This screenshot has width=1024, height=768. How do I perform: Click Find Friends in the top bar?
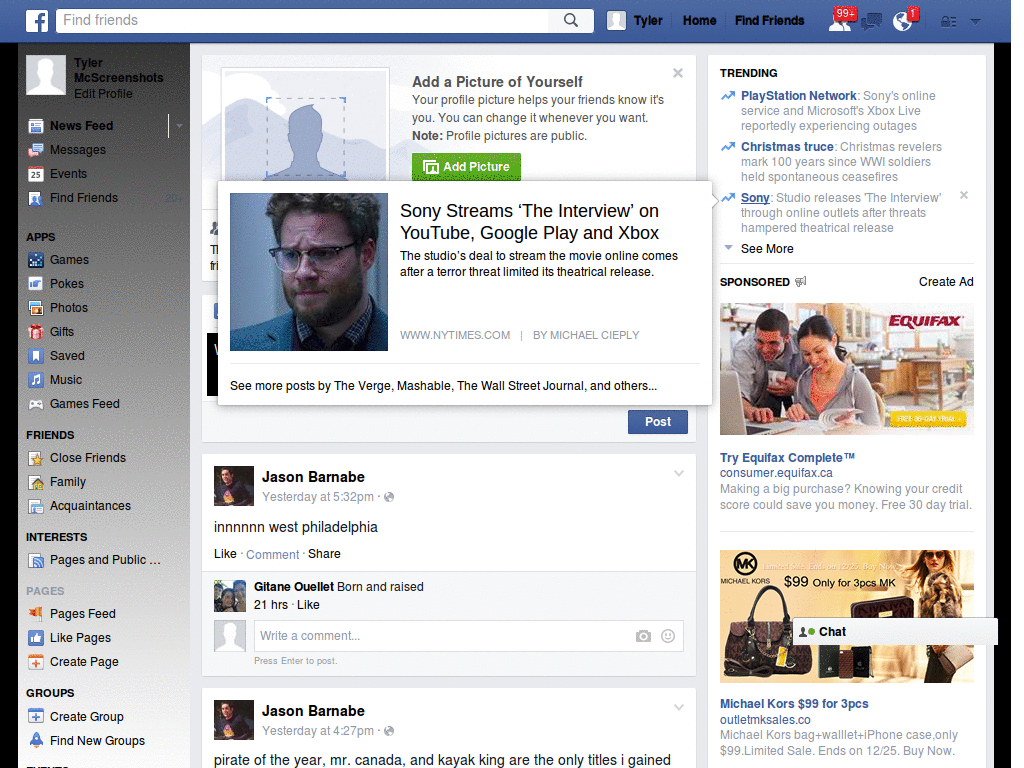tap(769, 21)
